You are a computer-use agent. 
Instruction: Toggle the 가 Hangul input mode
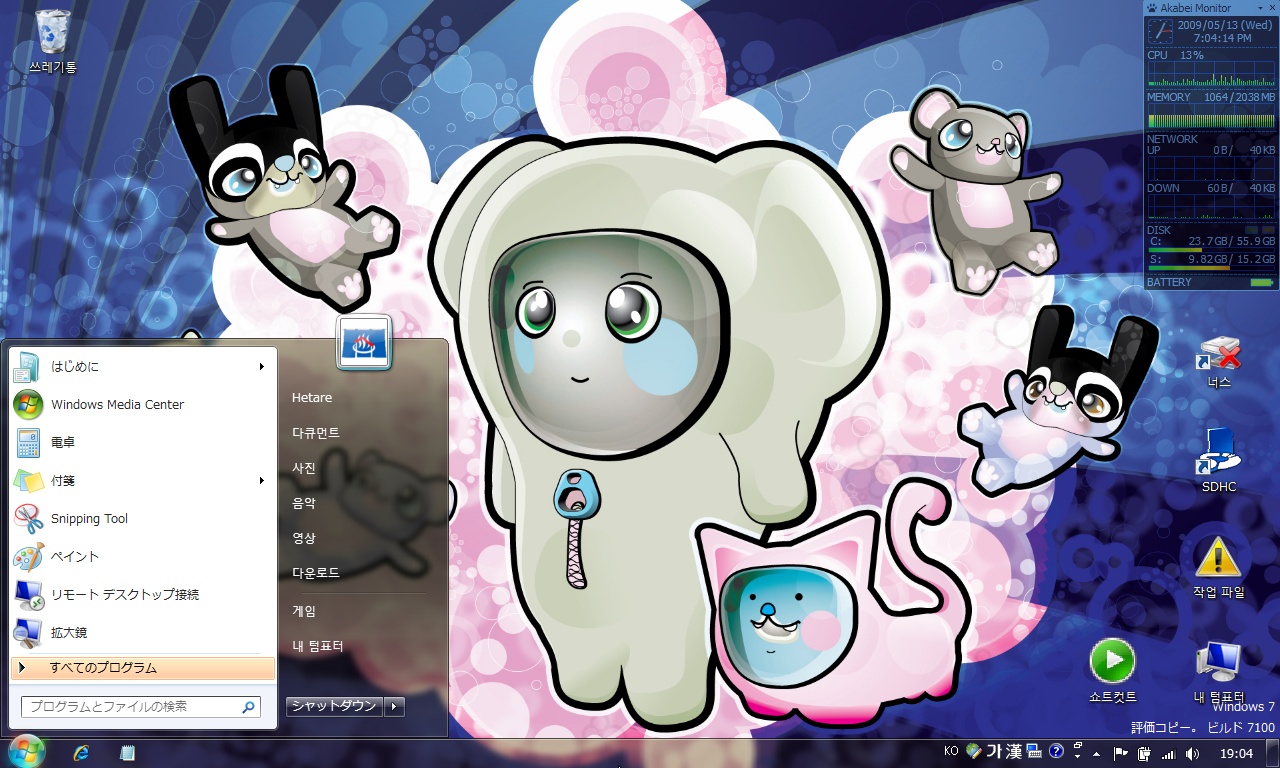pos(996,751)
